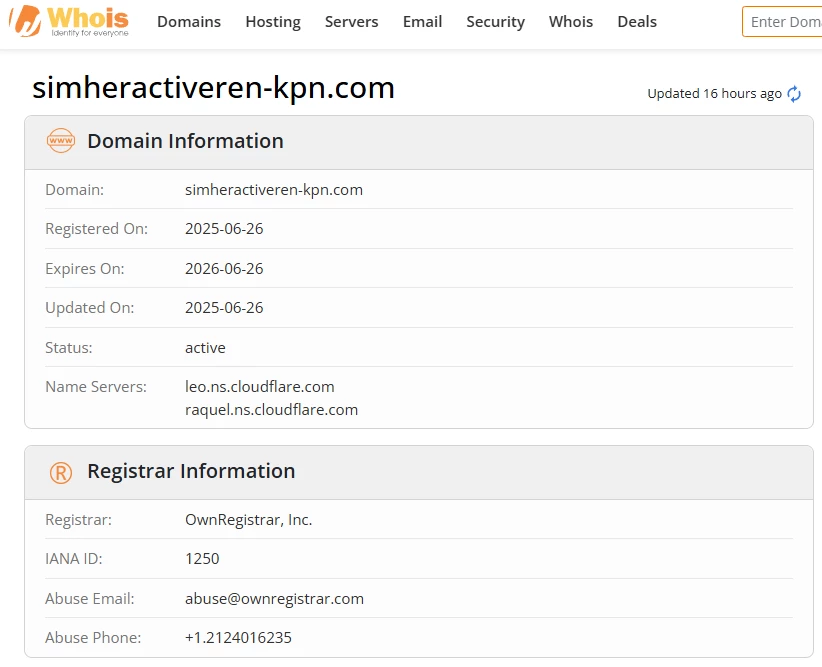Click the www Domain Information icon
The image size is (822, 667).
click(x=61, y=141)
